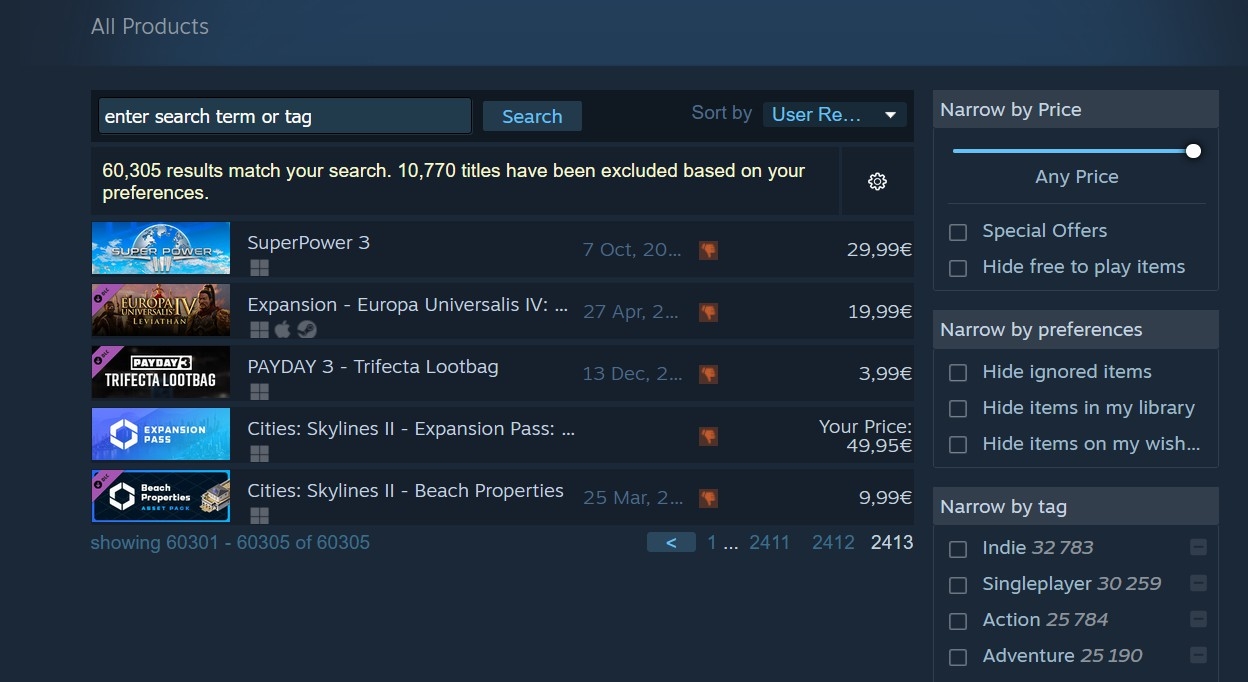Exclude the Action tag minus button
The image size is (1248, 682).
click(1198, 619)
